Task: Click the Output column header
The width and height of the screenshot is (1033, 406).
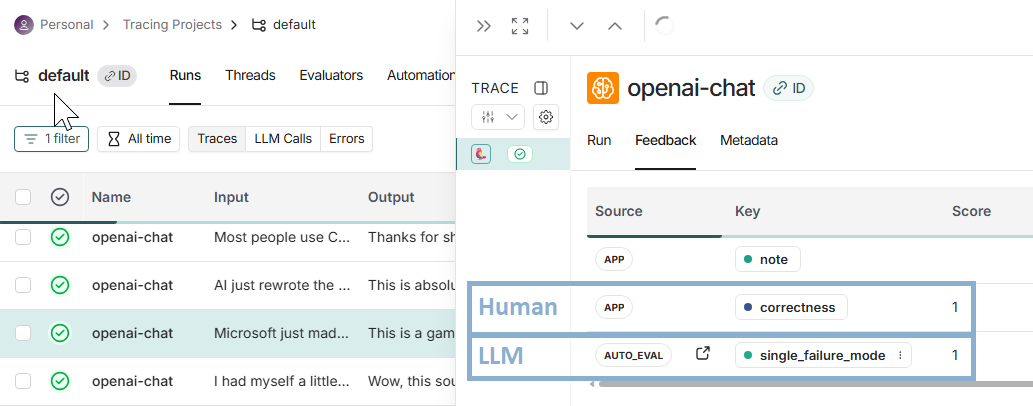Action: pos(391,197)
